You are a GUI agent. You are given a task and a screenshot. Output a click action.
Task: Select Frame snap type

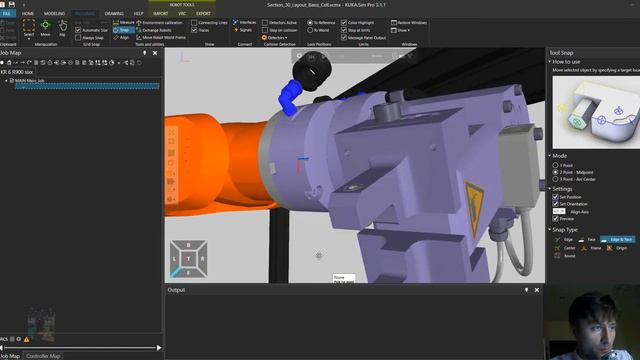coord(591,248)
